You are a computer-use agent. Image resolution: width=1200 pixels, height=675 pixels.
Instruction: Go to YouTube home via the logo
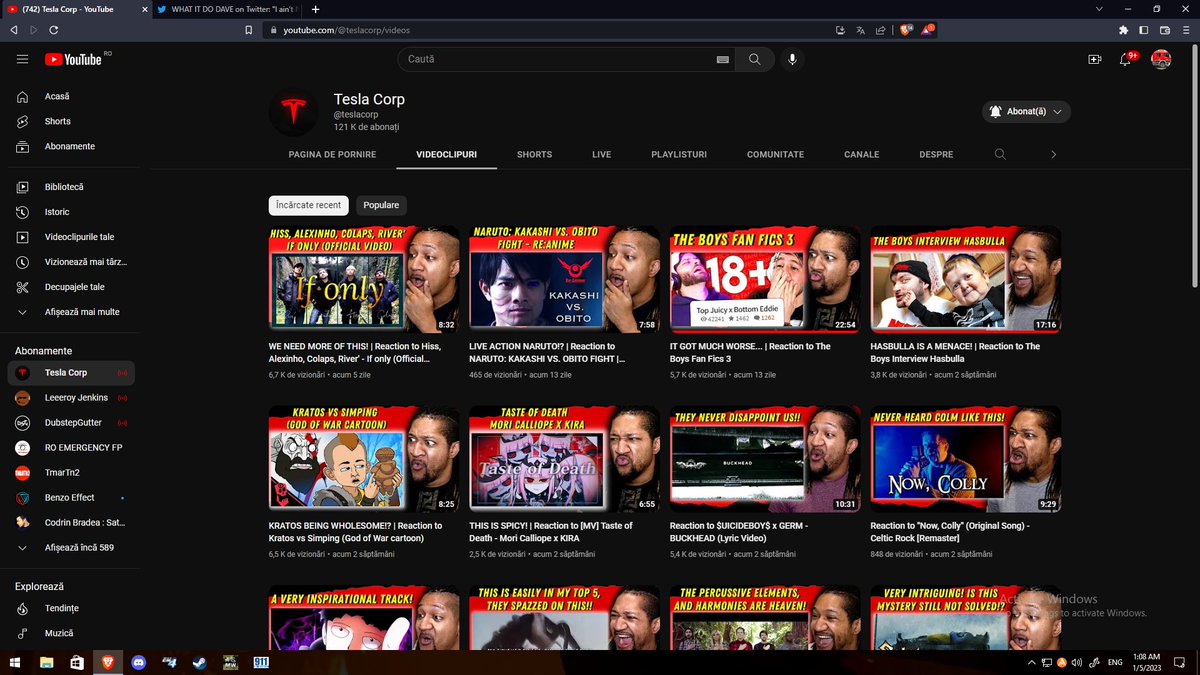click(73, 59)
